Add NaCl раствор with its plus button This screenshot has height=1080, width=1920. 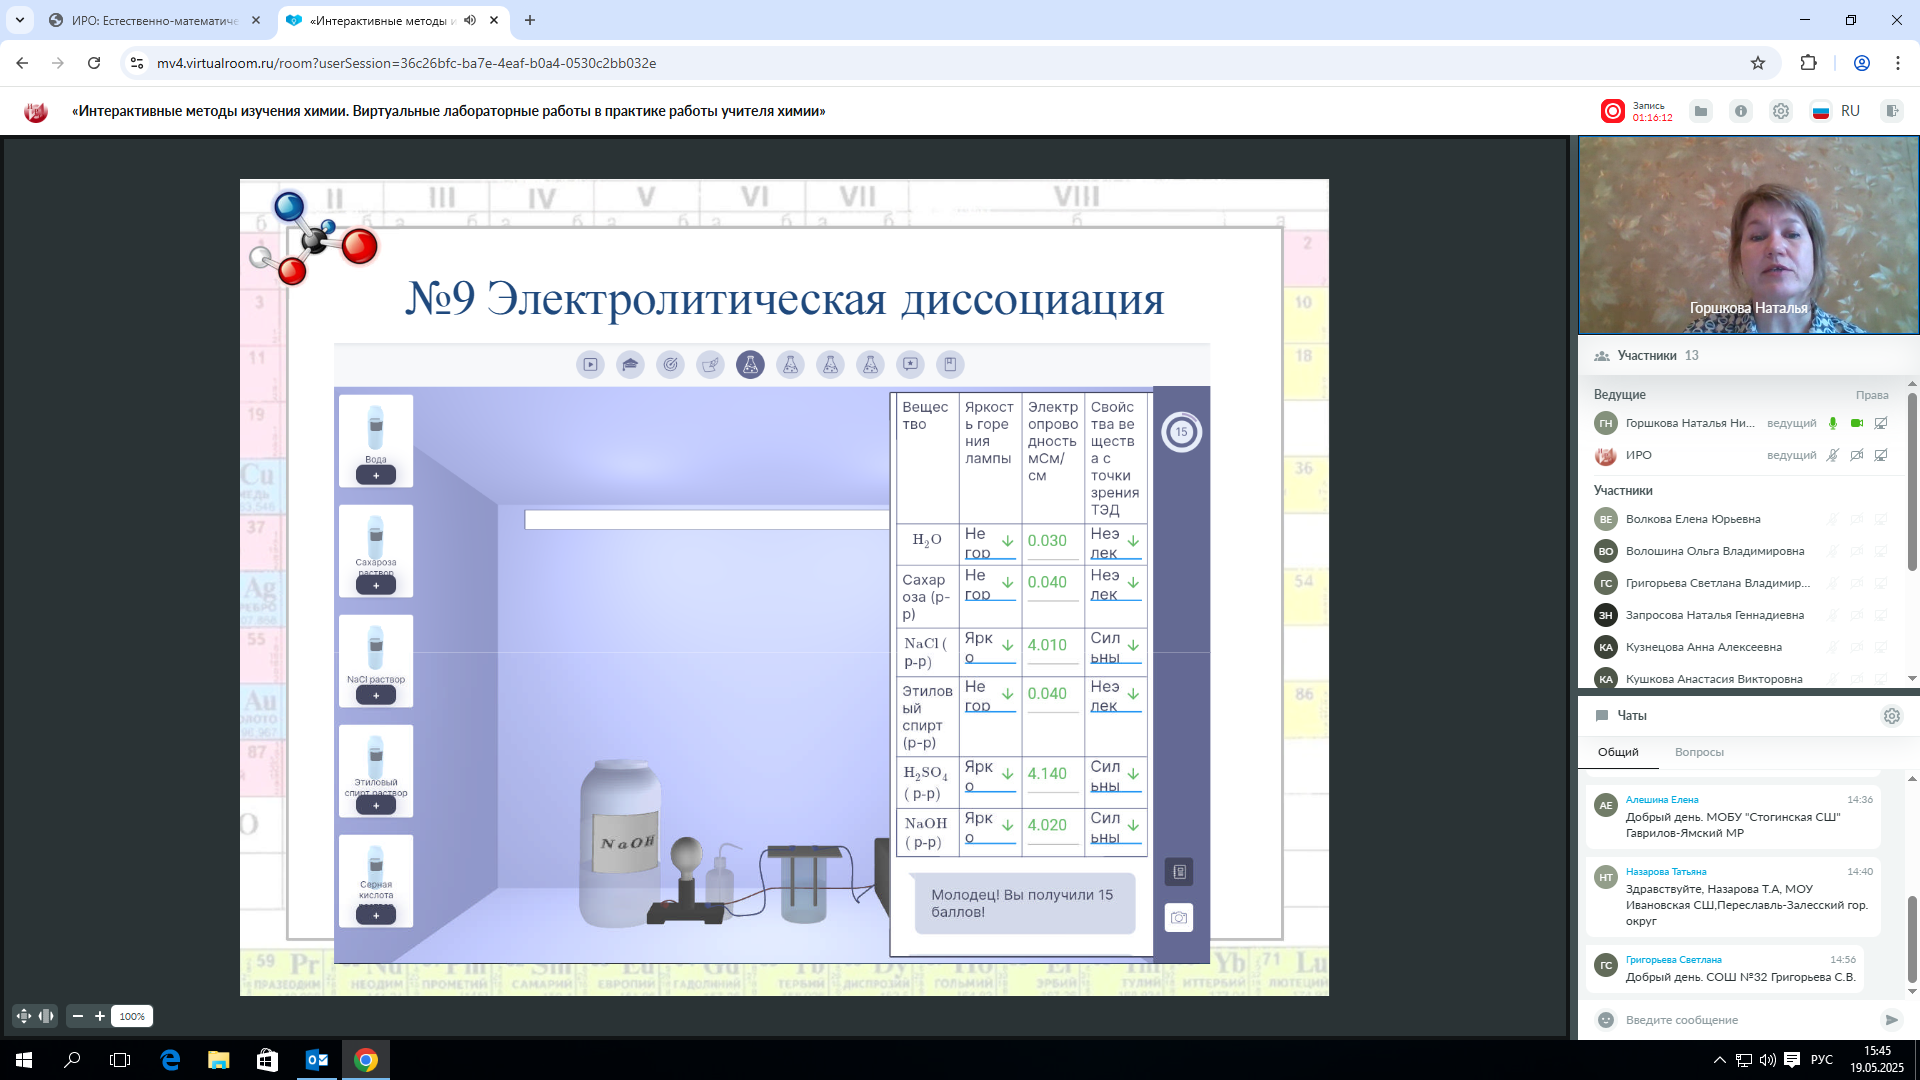tap(376, 696)
